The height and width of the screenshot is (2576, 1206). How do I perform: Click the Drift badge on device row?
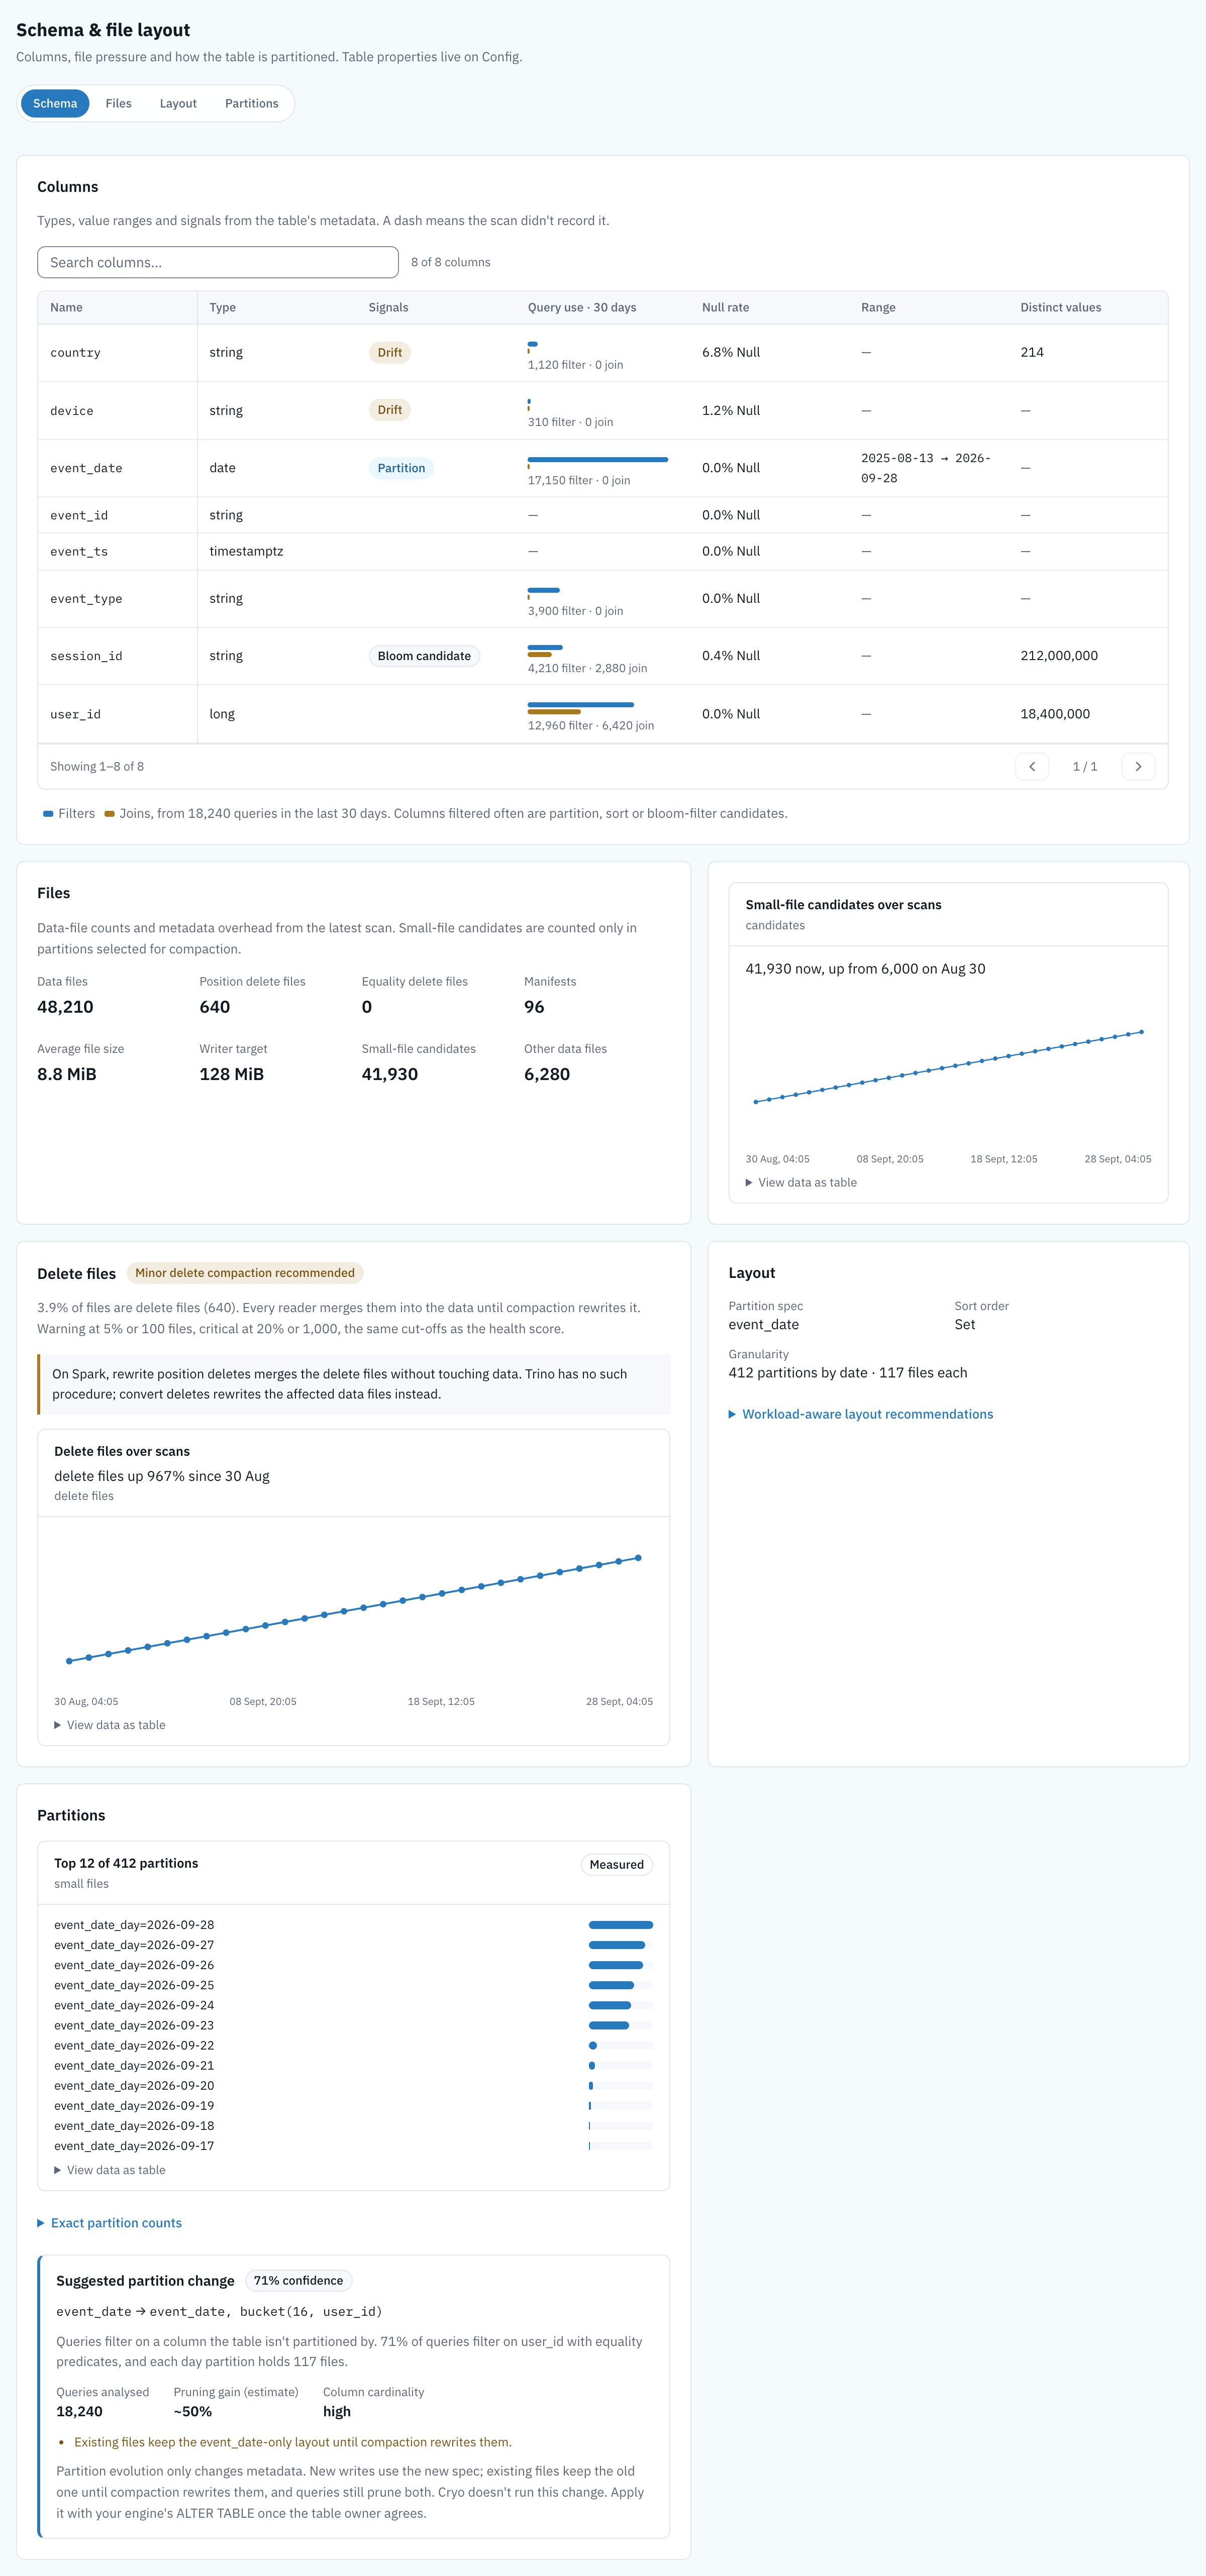tap(389, 410)
